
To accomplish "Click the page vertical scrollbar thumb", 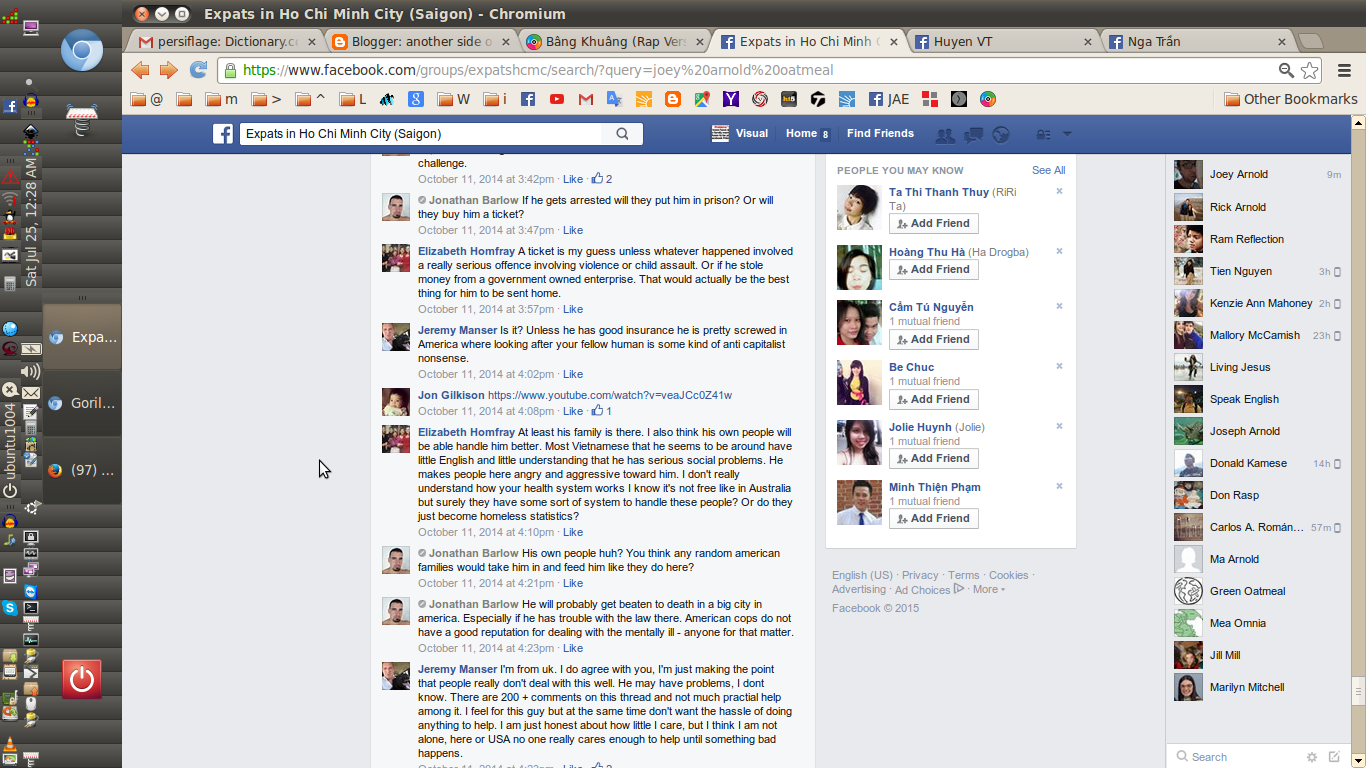I will point(1358,691).
